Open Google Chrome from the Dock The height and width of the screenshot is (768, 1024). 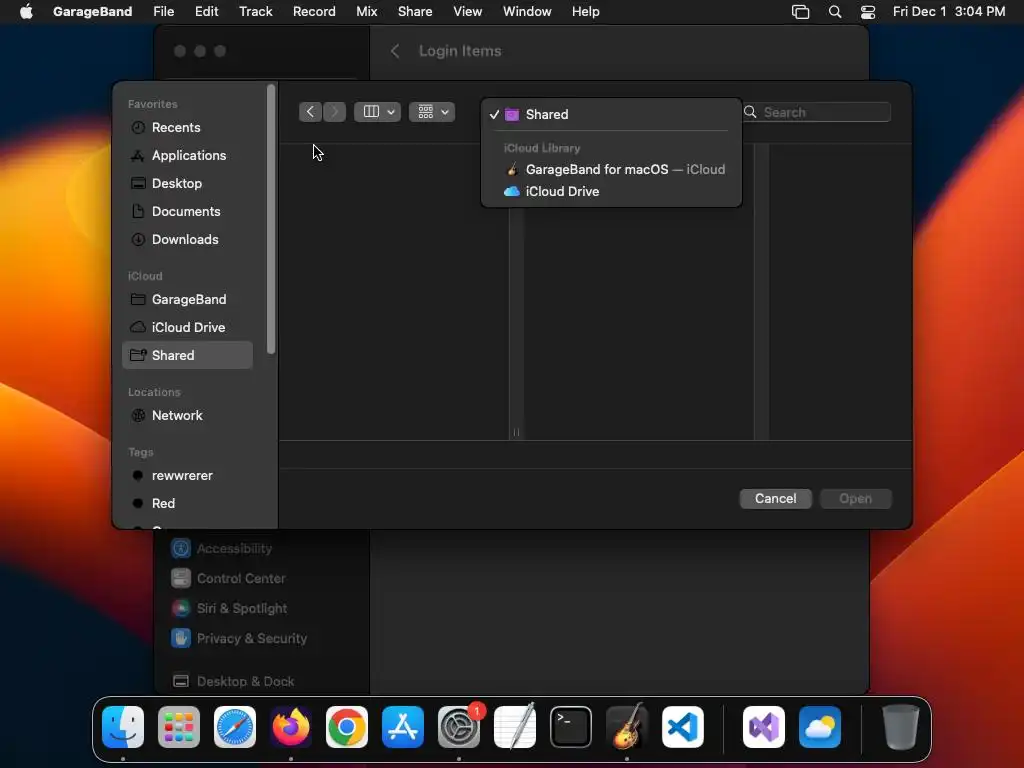coord(347,727)
